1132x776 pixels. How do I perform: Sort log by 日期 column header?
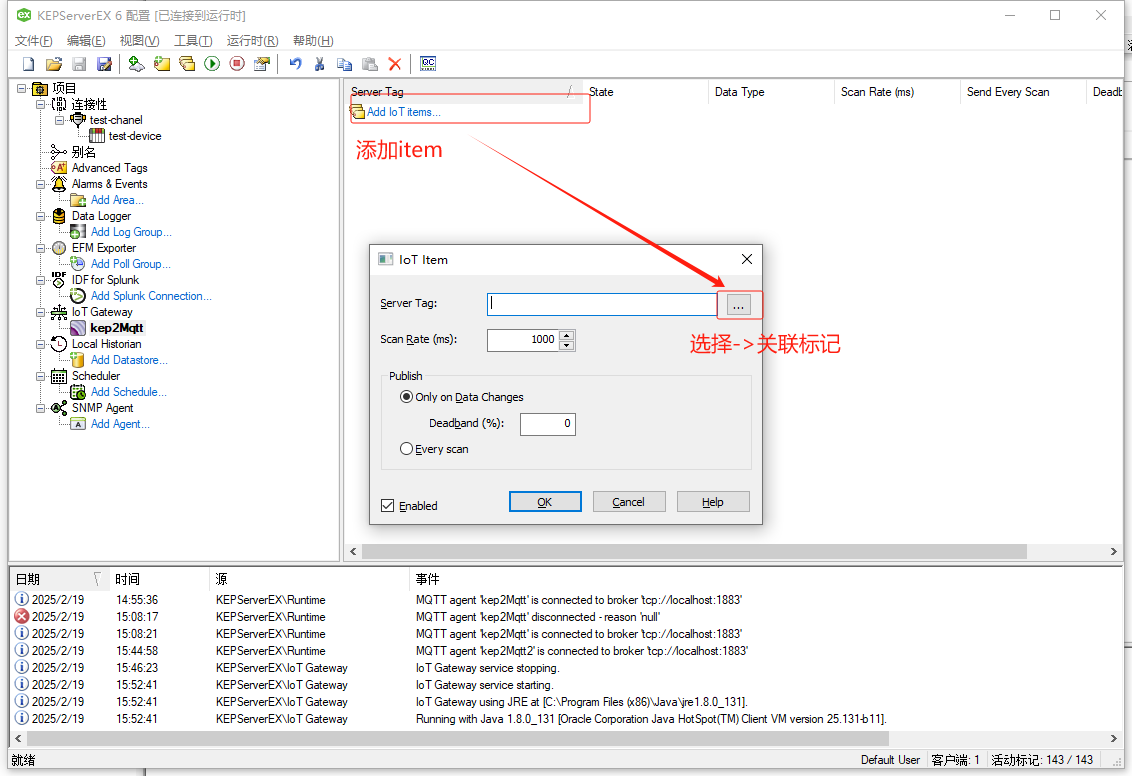point(58,579)
